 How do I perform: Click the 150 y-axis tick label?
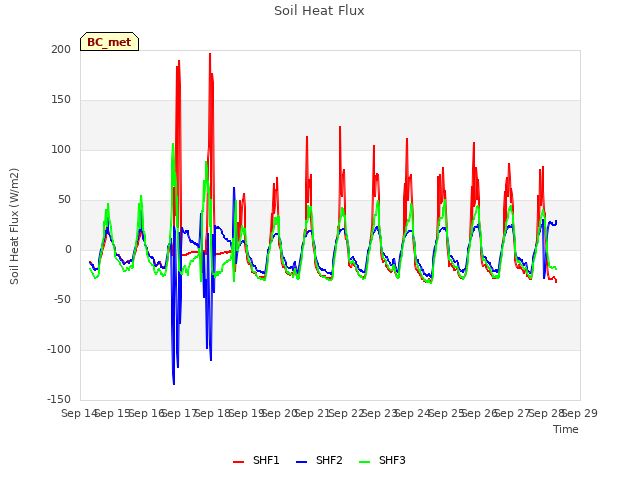[61, 100]
